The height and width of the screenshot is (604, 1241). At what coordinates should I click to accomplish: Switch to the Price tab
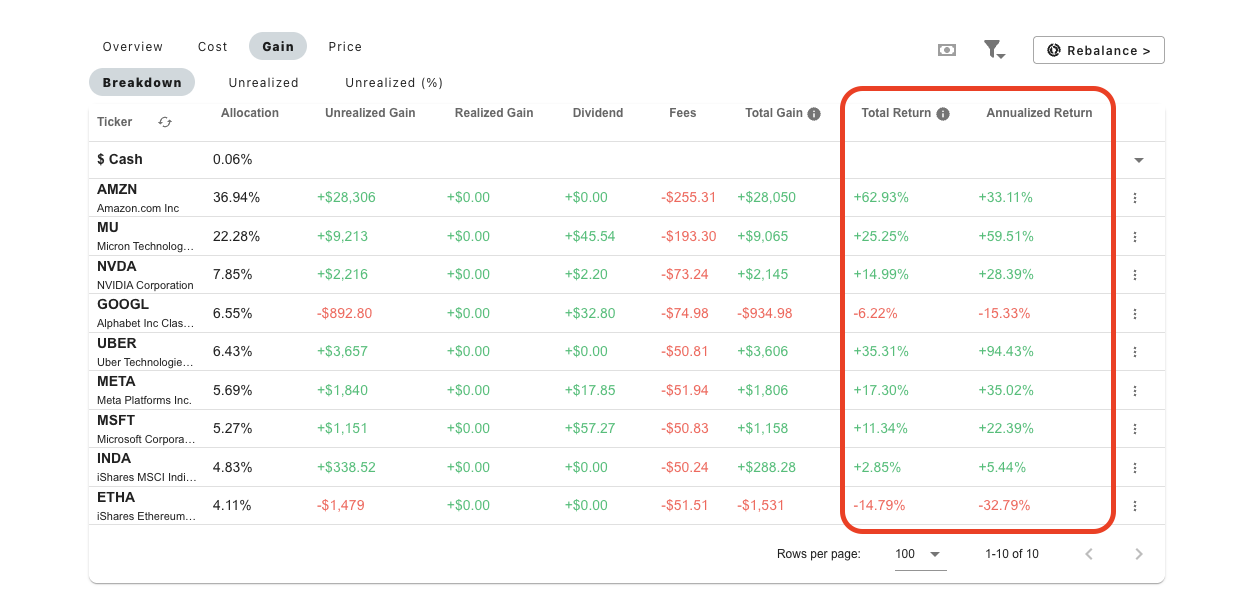point(345,46)
